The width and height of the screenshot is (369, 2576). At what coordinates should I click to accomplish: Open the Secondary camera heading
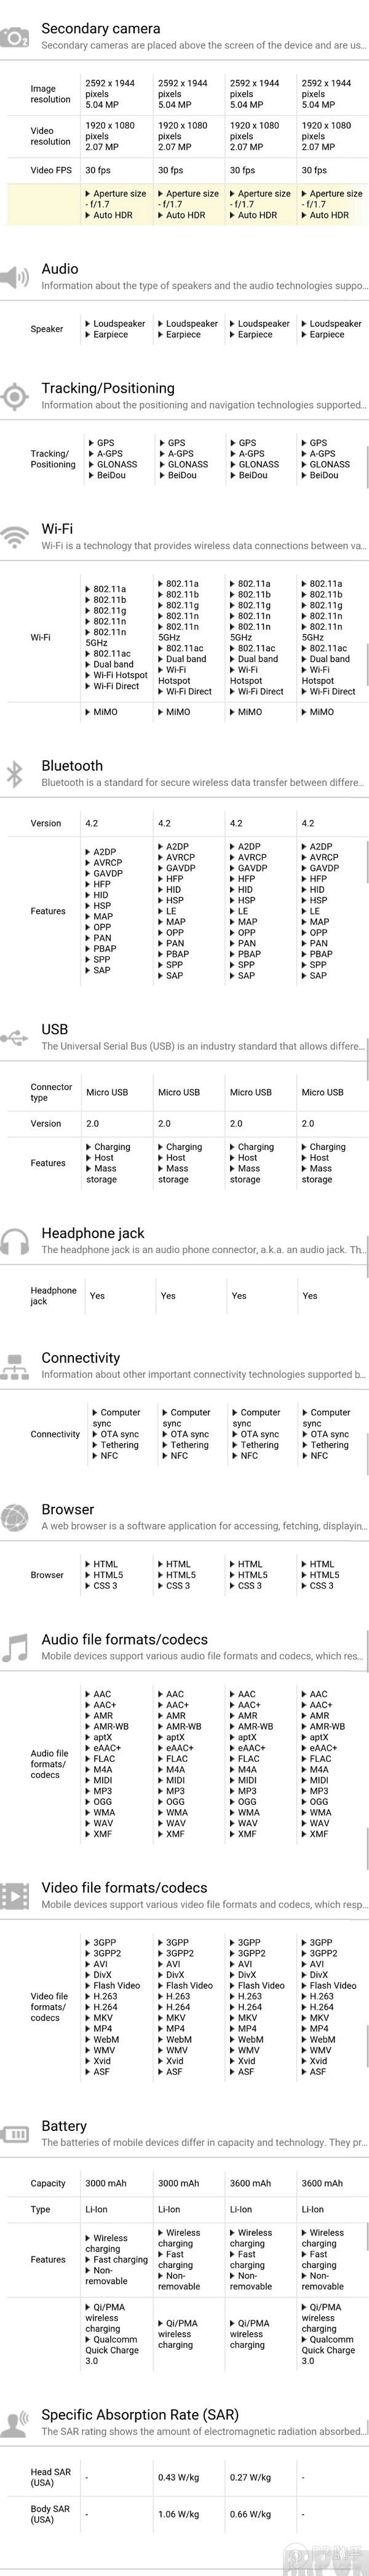pos(100,29)
